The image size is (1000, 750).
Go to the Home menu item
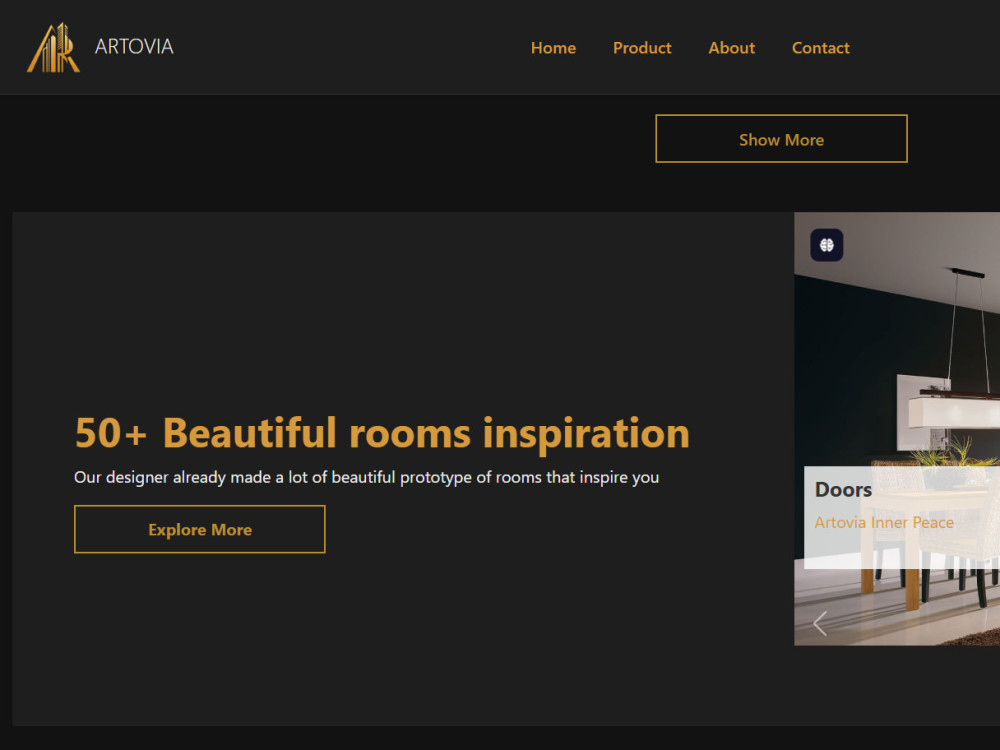pyautogui.click(x=553, y=48)
